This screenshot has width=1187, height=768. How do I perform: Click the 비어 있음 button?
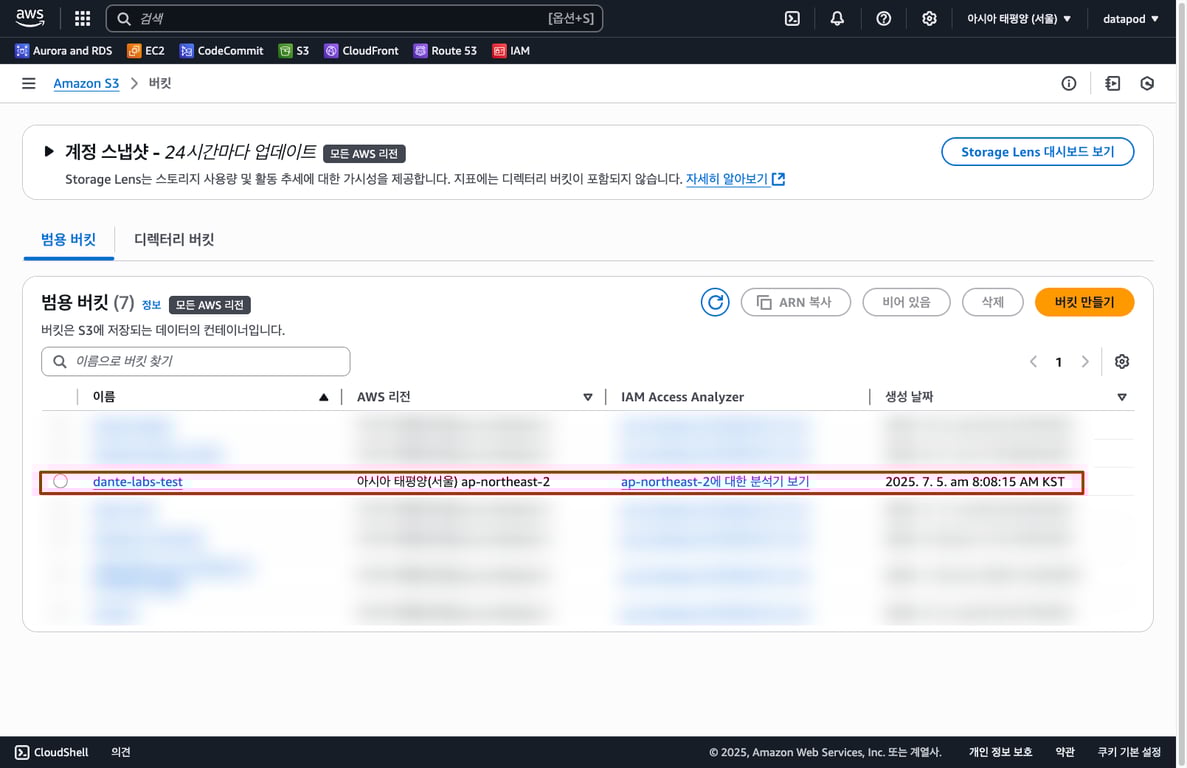[x=906, y=302]
